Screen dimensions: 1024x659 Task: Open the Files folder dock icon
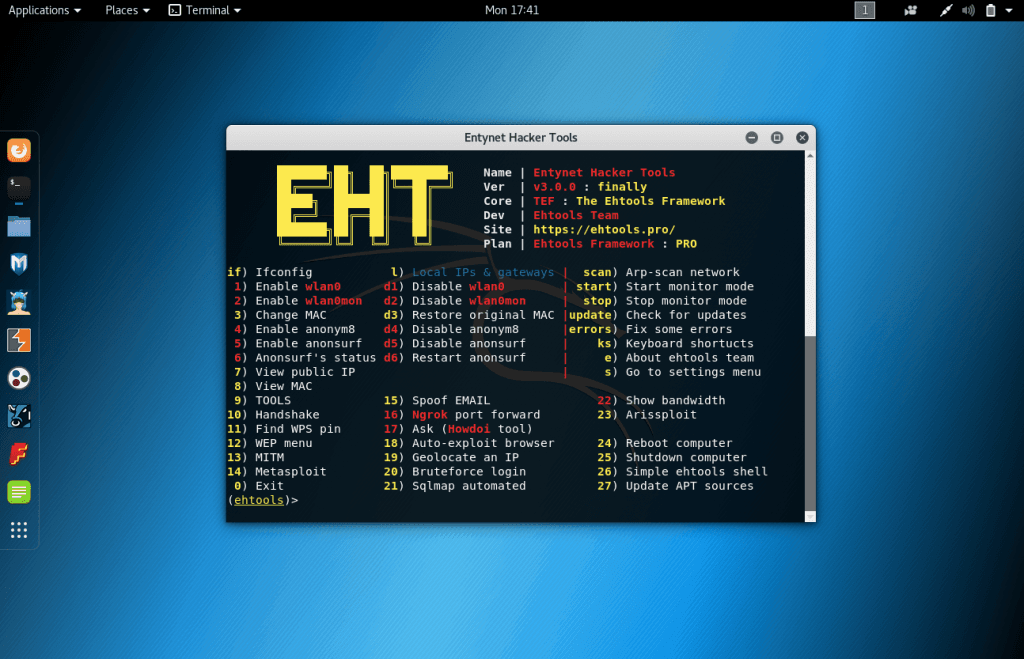pyautogui.click(x=19, y=226)
